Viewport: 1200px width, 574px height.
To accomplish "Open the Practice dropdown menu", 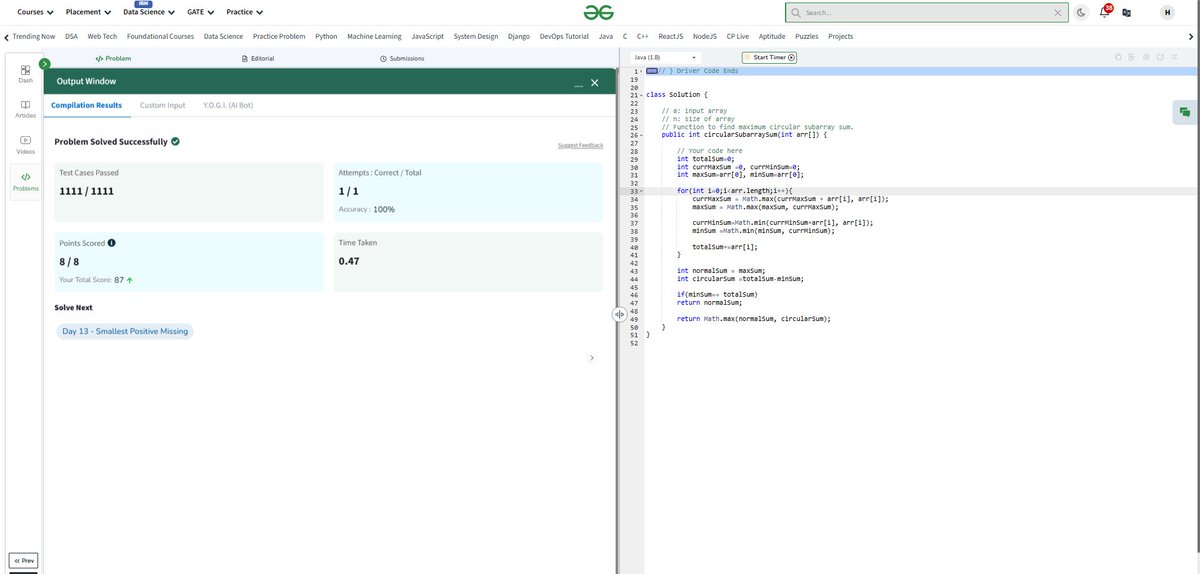I will 245,12.
